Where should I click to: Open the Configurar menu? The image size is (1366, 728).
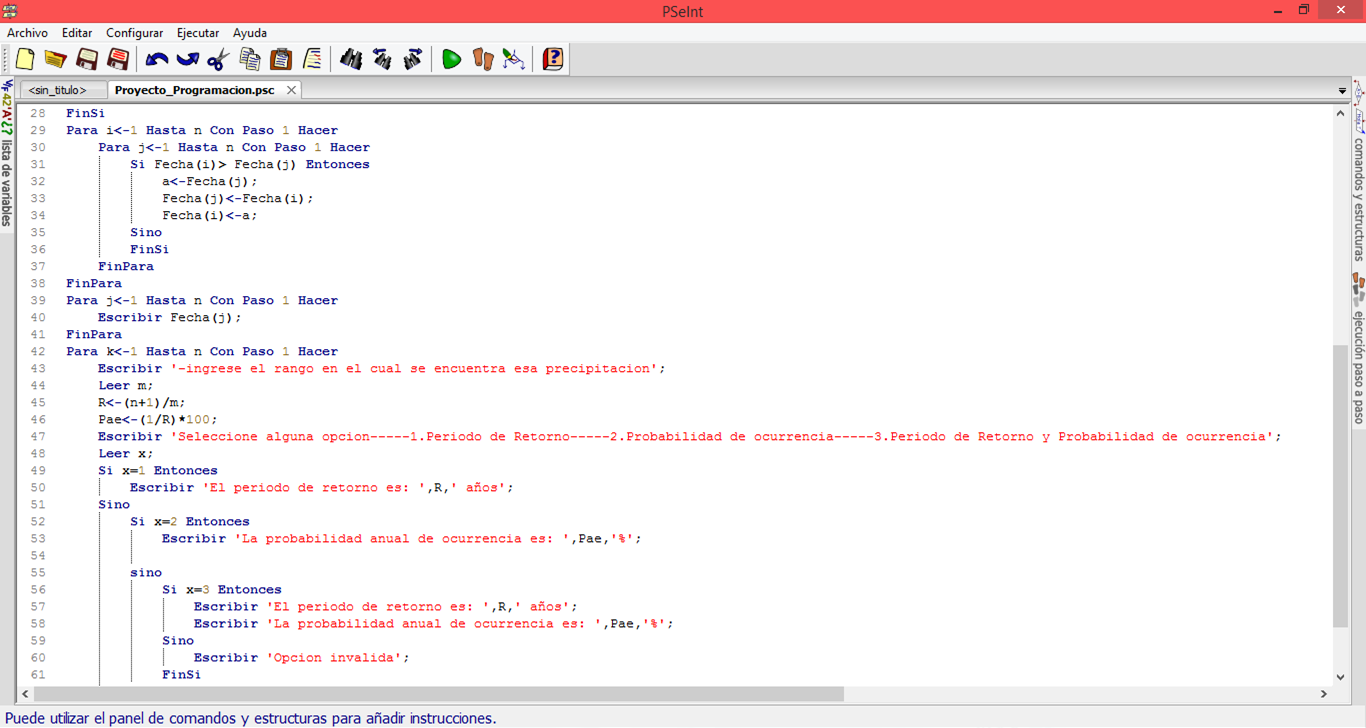pyautogui.click(x=134, y=33)
